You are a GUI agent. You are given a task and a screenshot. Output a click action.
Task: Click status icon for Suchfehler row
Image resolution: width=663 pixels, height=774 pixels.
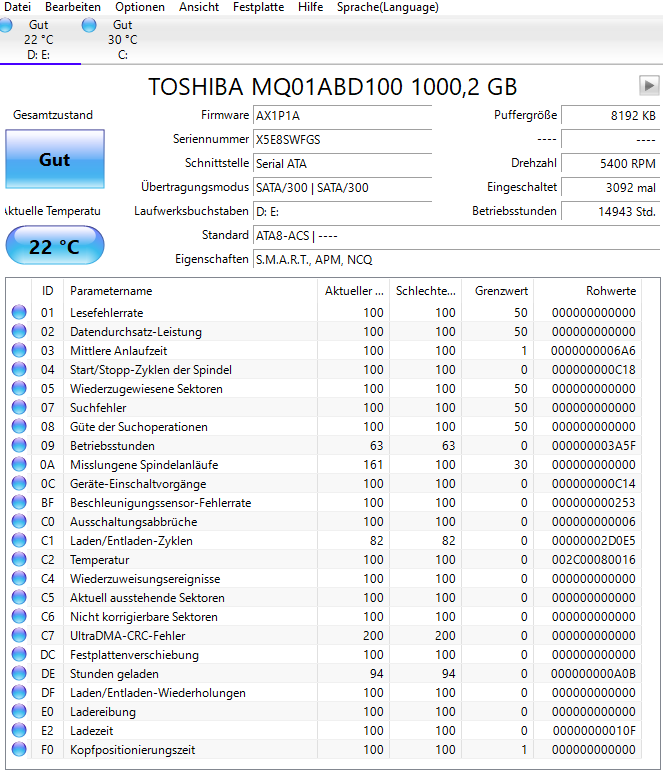click(19, 407)
